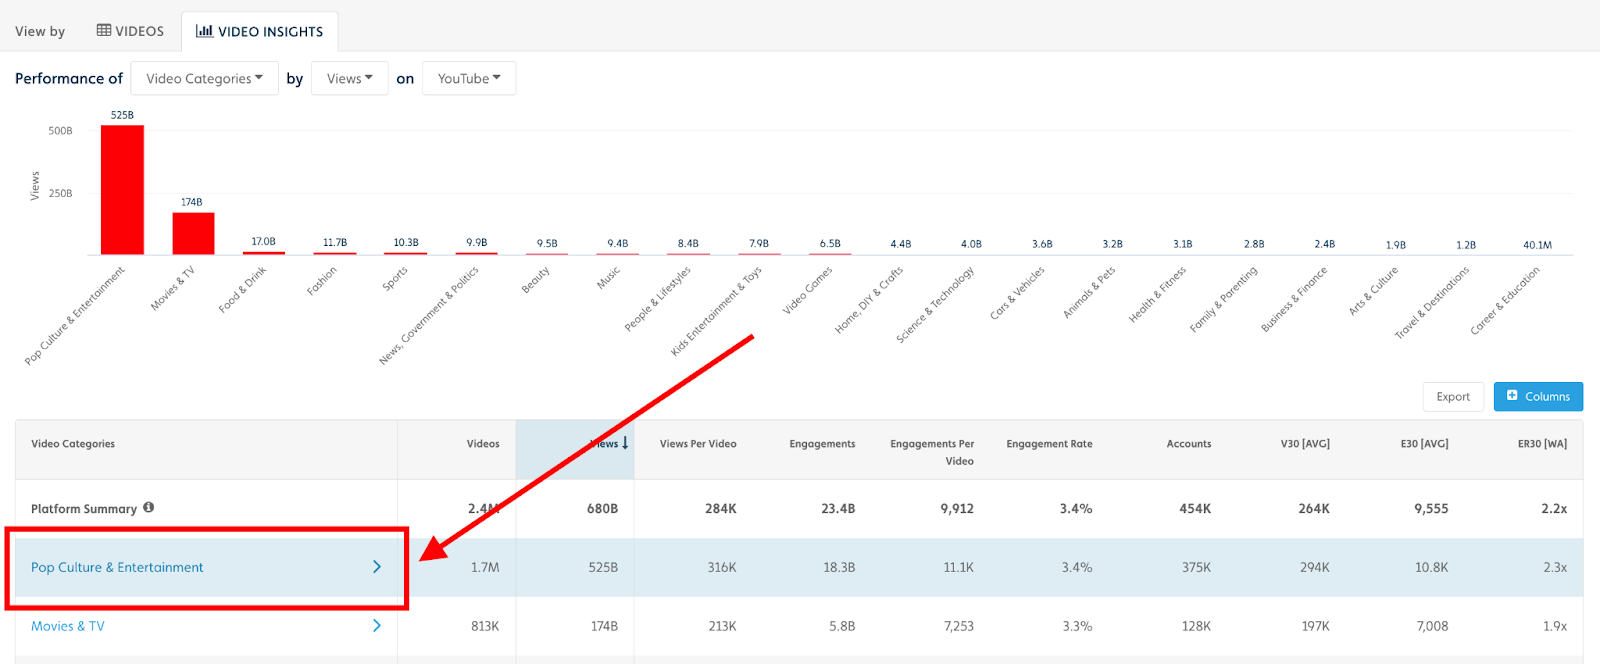Sort by the Videos column header
This screenshot has height=664, width=1600.
point(483,444)
